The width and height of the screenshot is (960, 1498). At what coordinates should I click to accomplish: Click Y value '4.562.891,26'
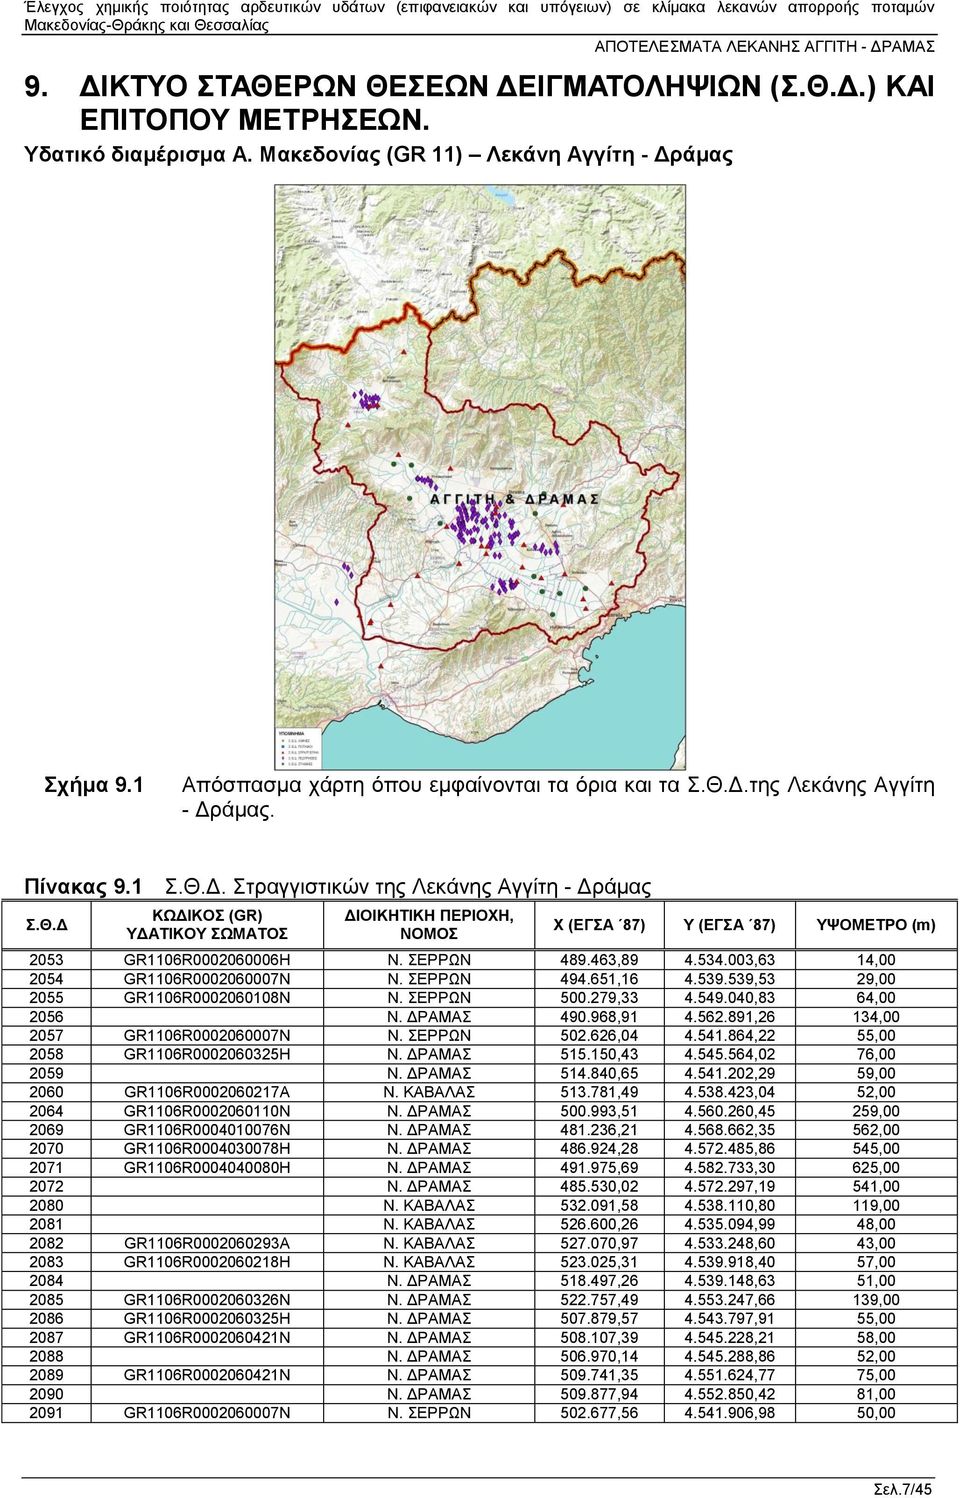[x=729, y=1017]
